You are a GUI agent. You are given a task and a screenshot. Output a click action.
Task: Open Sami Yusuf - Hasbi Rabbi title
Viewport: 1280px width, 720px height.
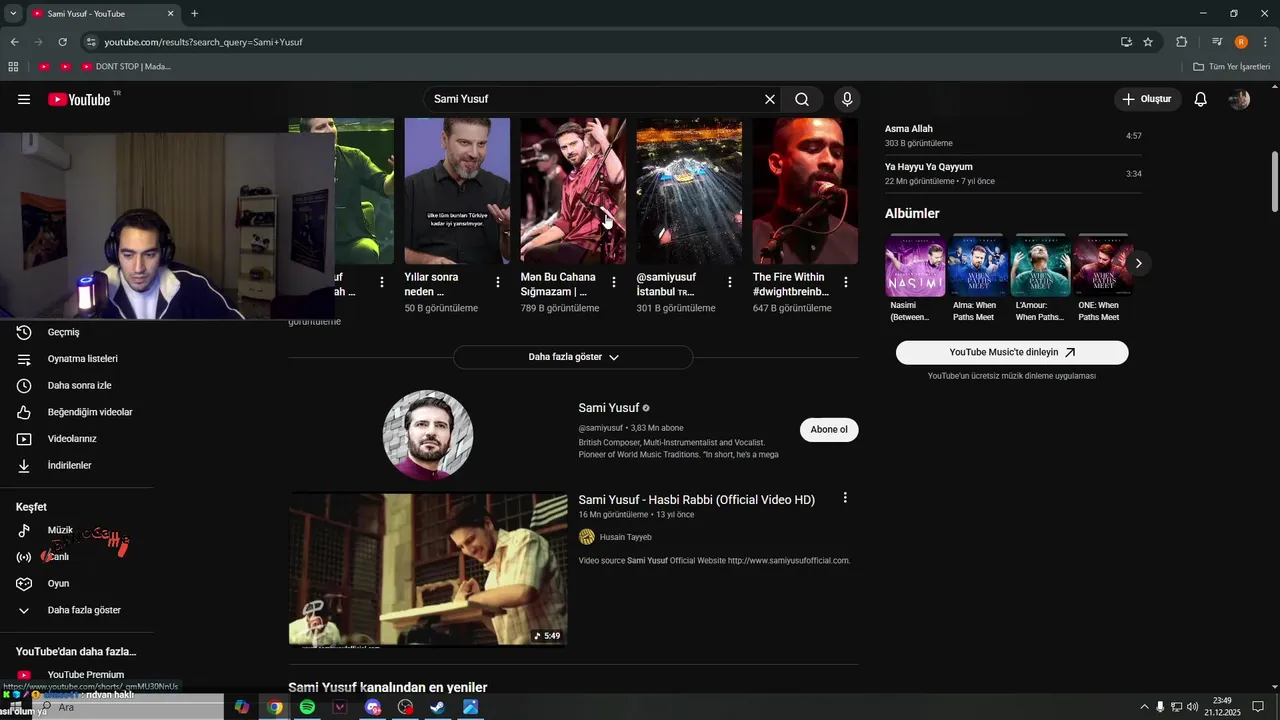696,500
